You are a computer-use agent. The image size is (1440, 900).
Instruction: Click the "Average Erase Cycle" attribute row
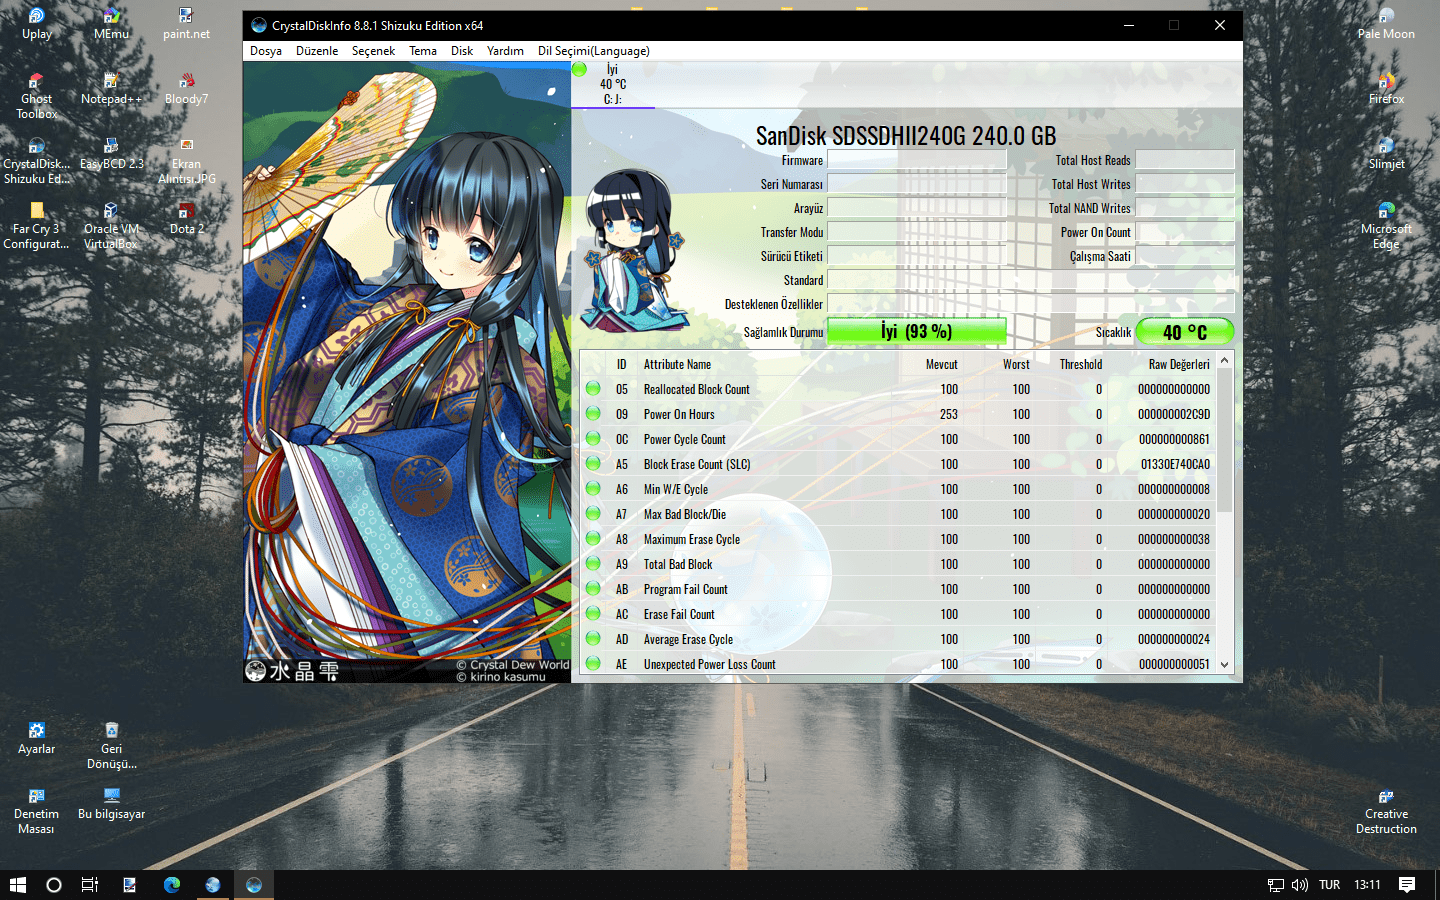(899, 639)
